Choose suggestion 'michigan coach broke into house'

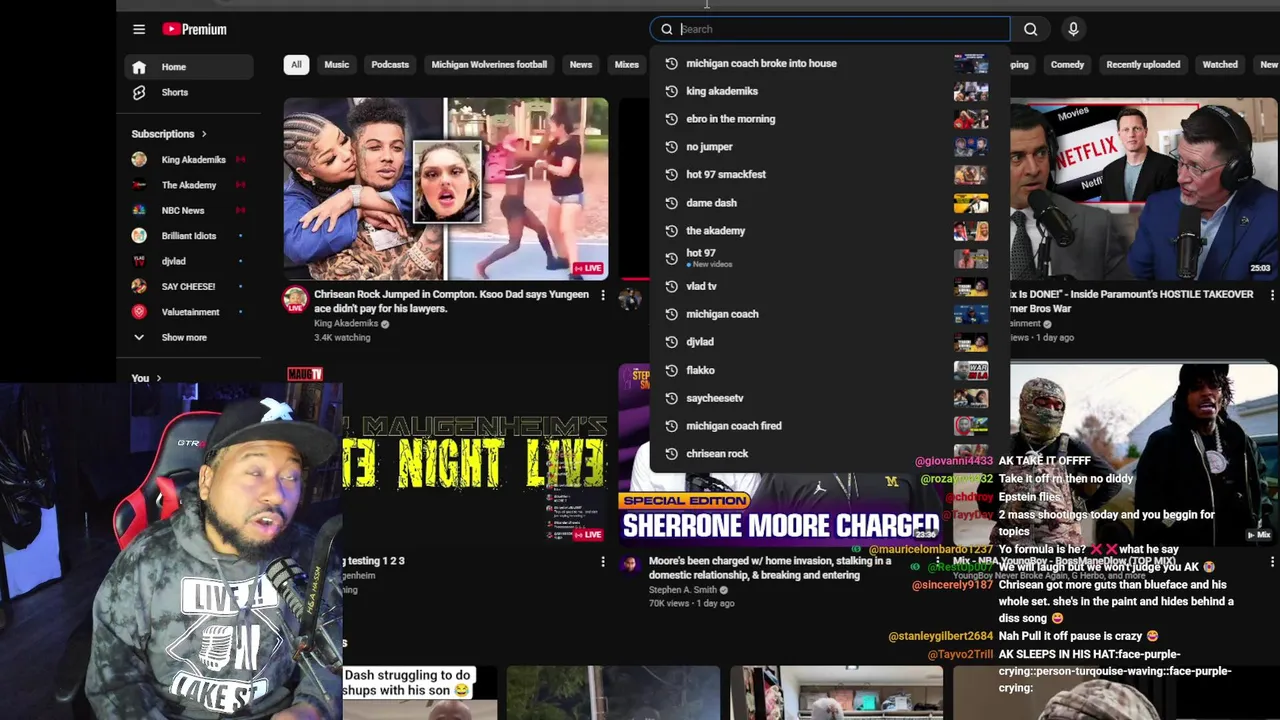pos(829,63)
